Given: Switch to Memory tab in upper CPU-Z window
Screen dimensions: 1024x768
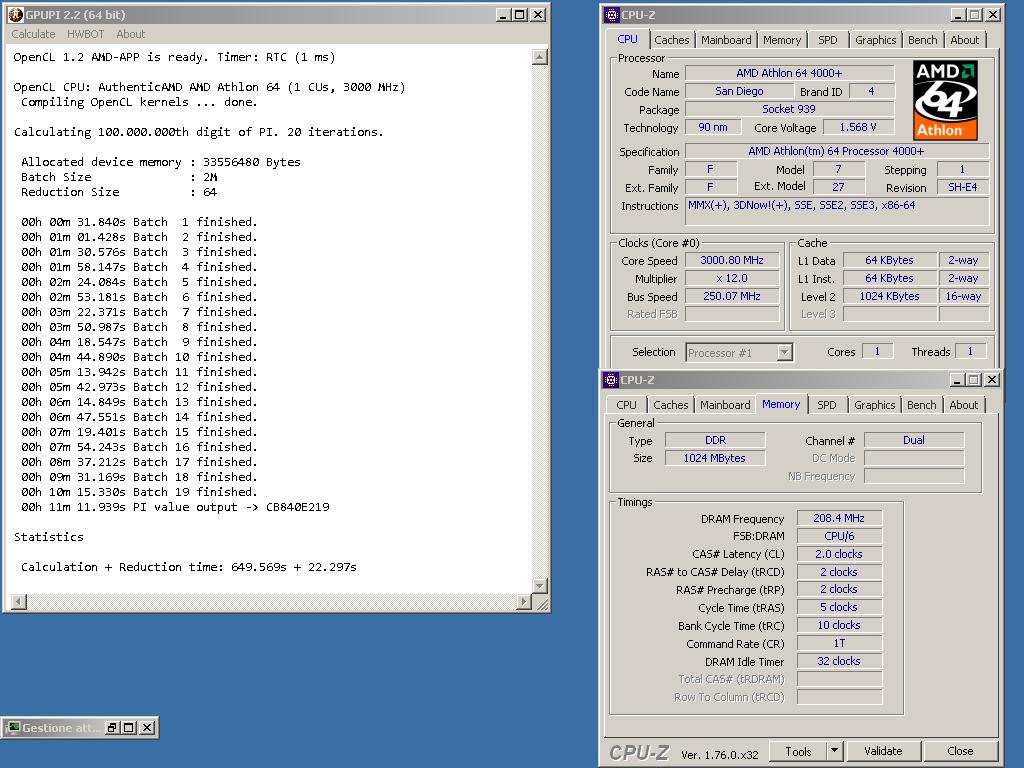Looking at the screenshot, I should tap(782, 40).
